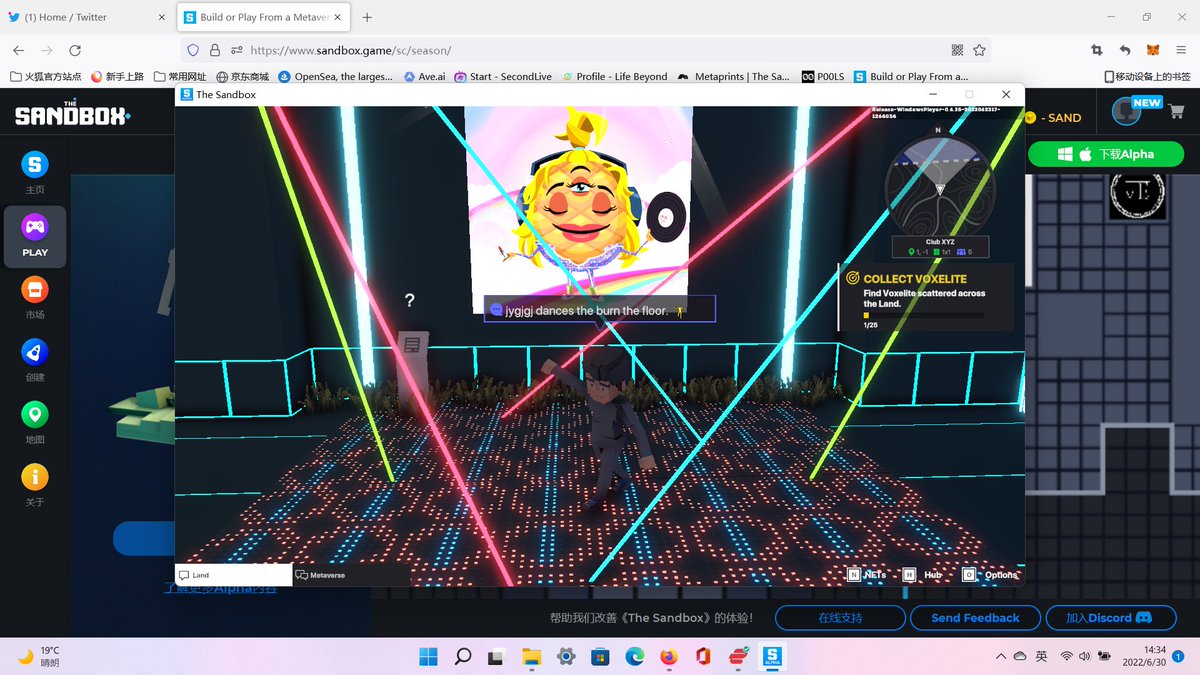The width and height of the screenshot is (1200, 675).
Task: Switch to the Land chat tab
Action: click(x=233, y=575)
